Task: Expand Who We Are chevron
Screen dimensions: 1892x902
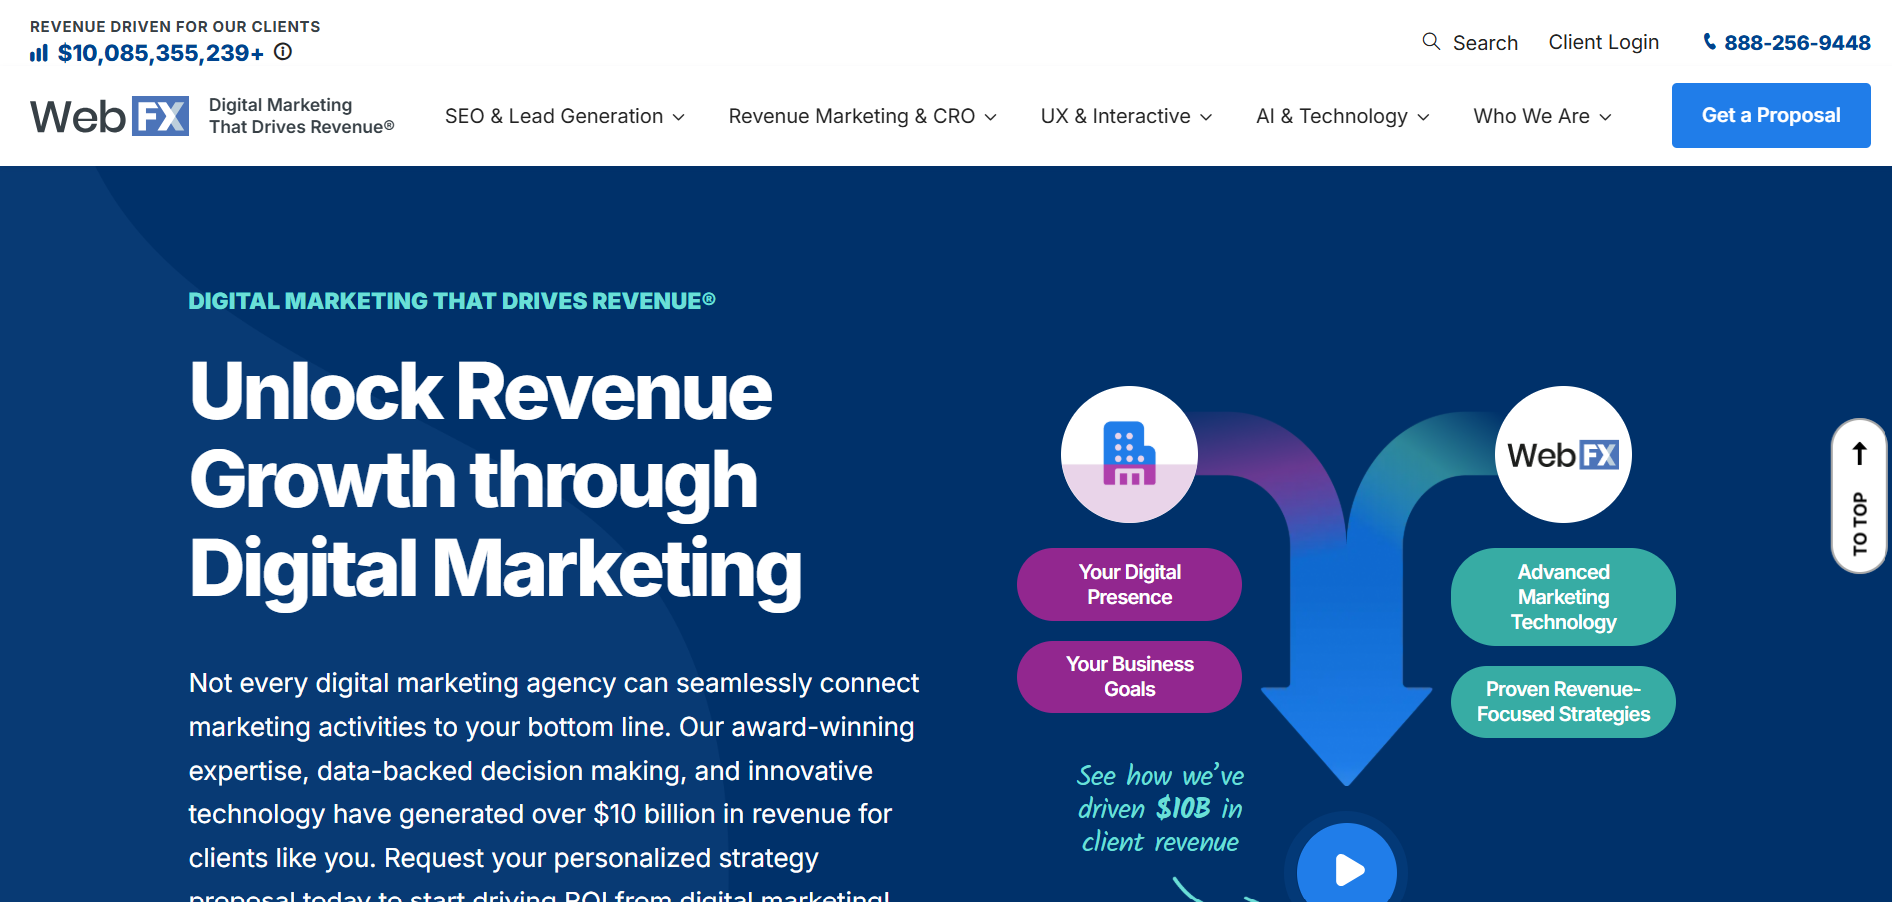Action: coord(1605,117)
